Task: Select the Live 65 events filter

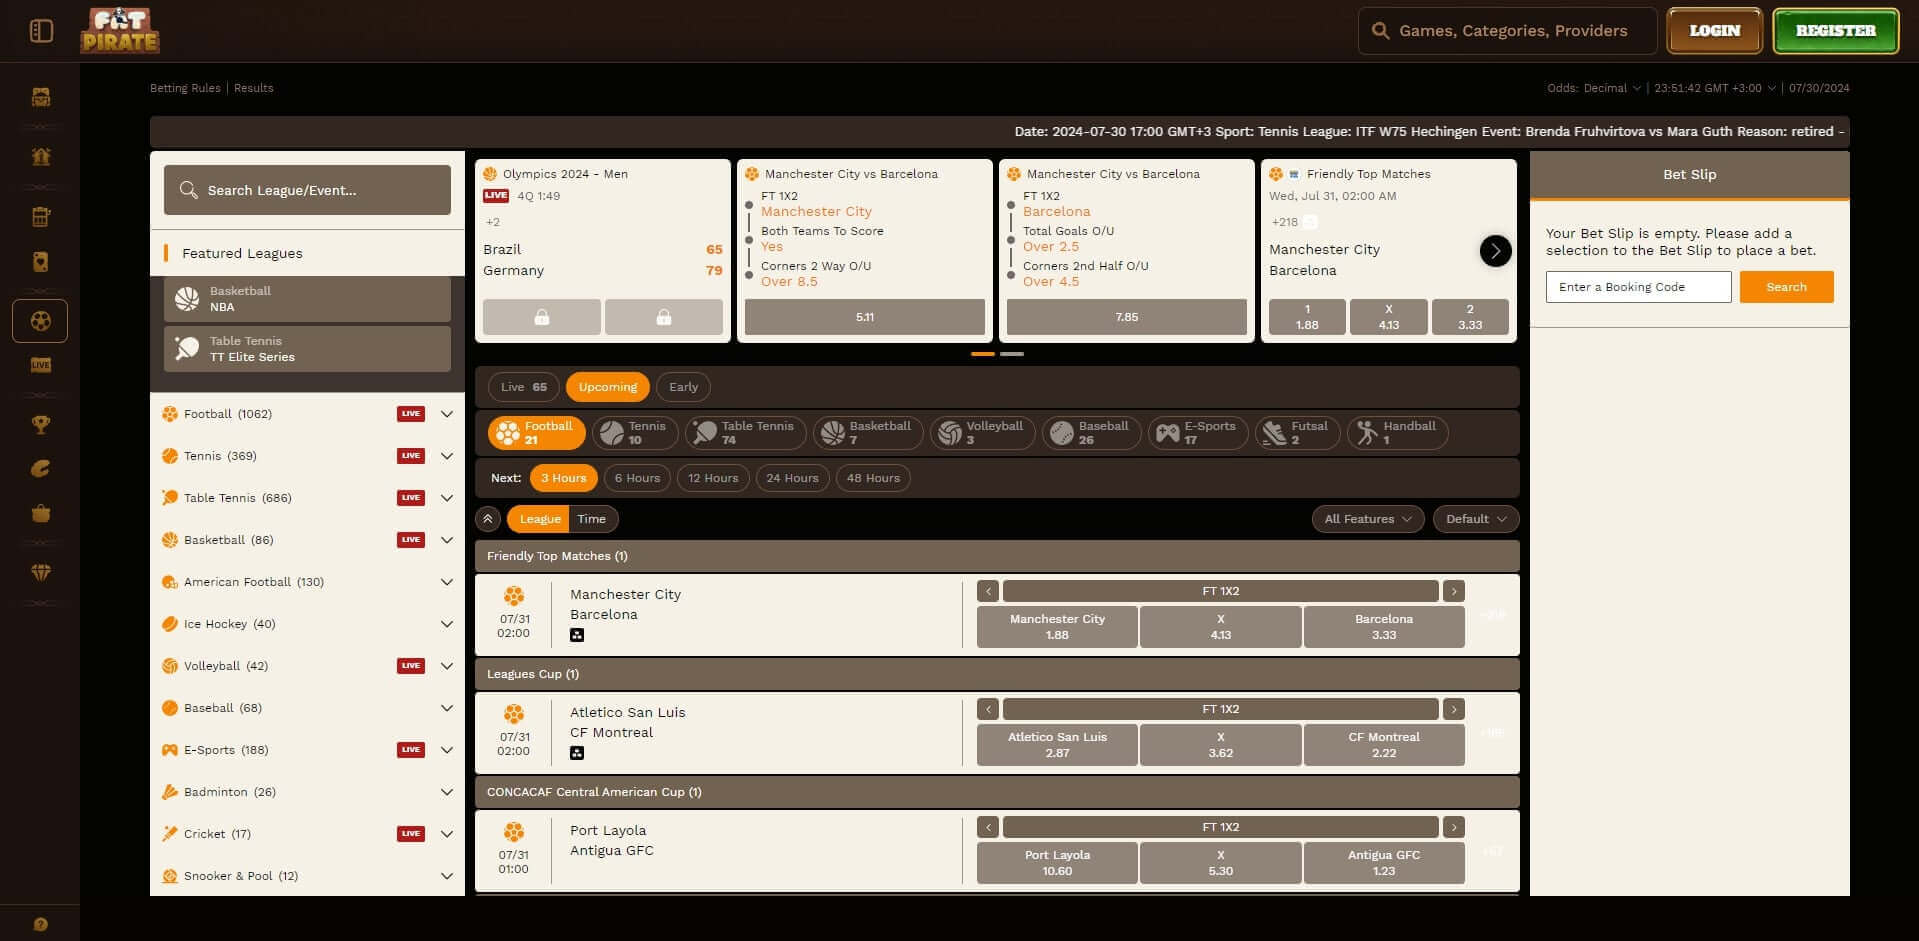Action: click(x=523, y=387)
